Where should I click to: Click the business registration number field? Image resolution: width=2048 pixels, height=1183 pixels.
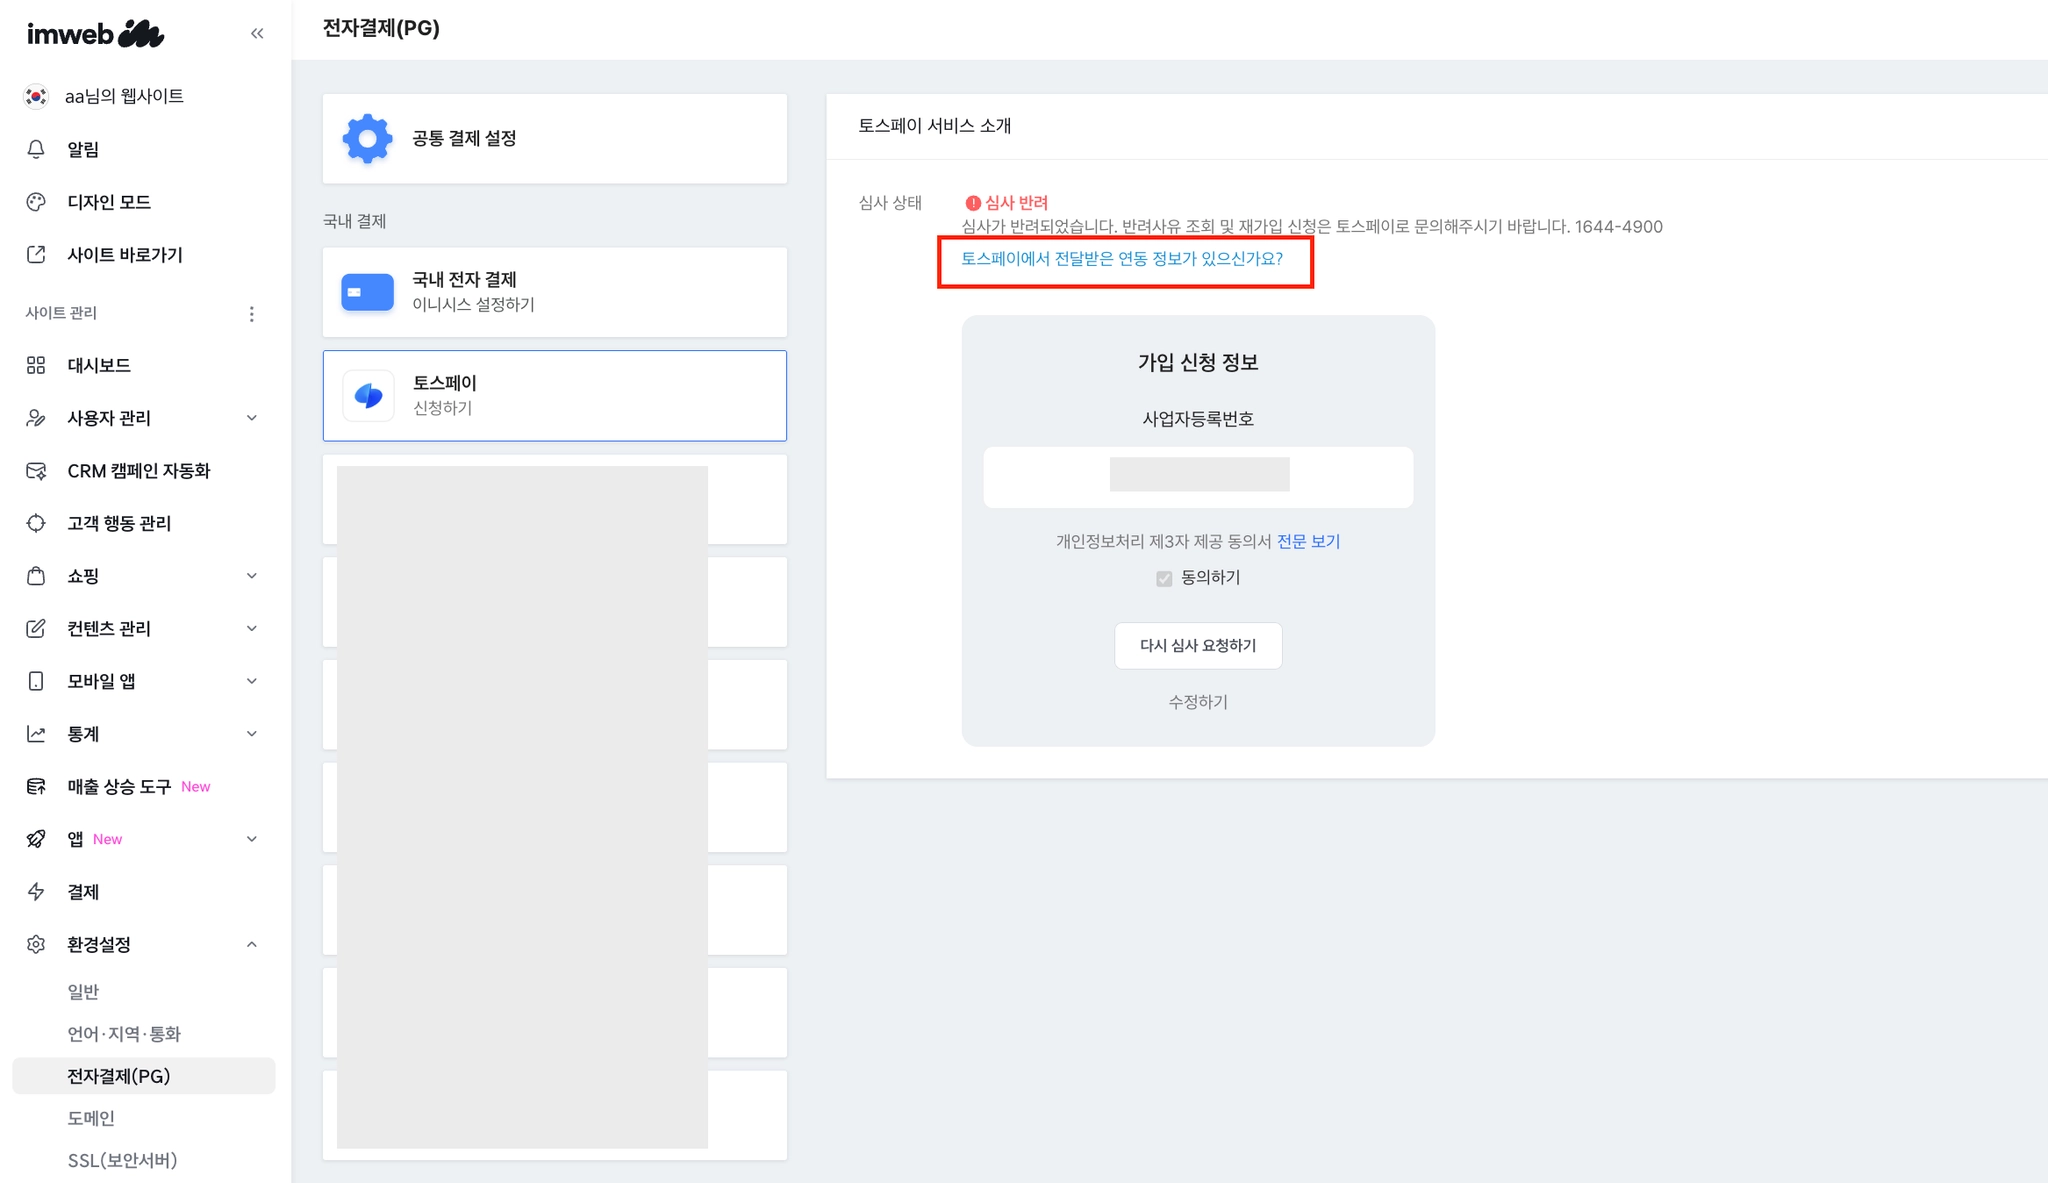tap(1198, 477)
